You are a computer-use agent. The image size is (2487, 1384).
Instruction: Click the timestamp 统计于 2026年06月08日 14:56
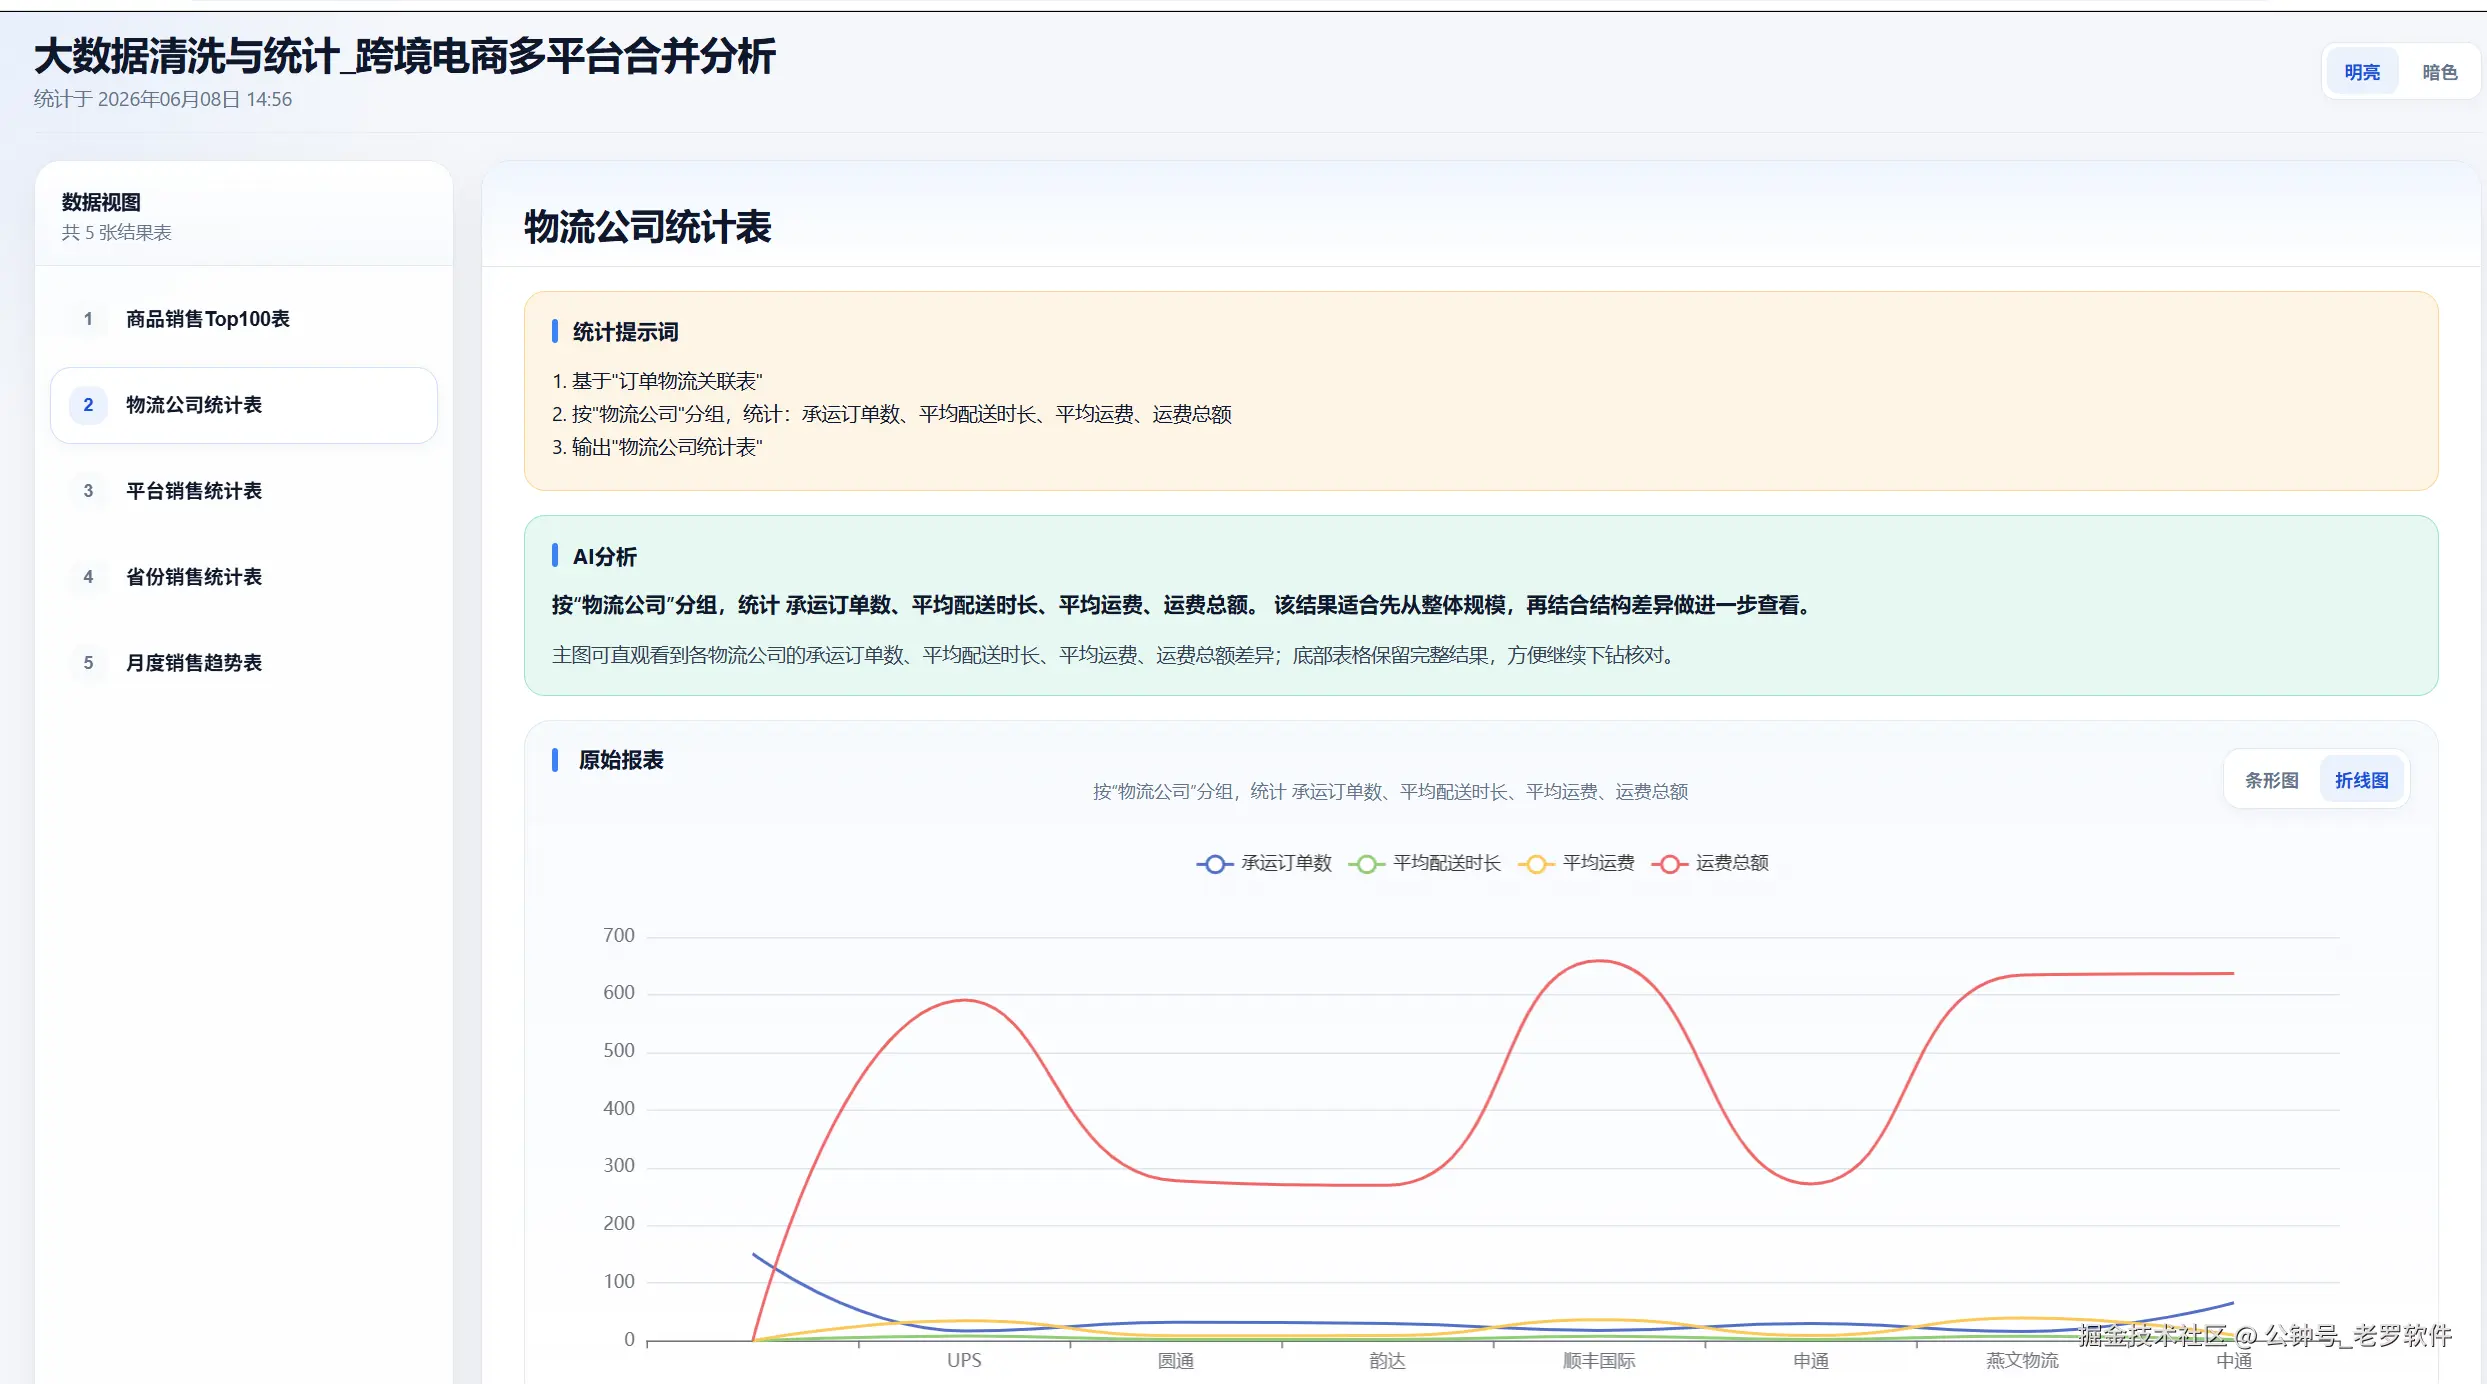click(x=163, y=99)
